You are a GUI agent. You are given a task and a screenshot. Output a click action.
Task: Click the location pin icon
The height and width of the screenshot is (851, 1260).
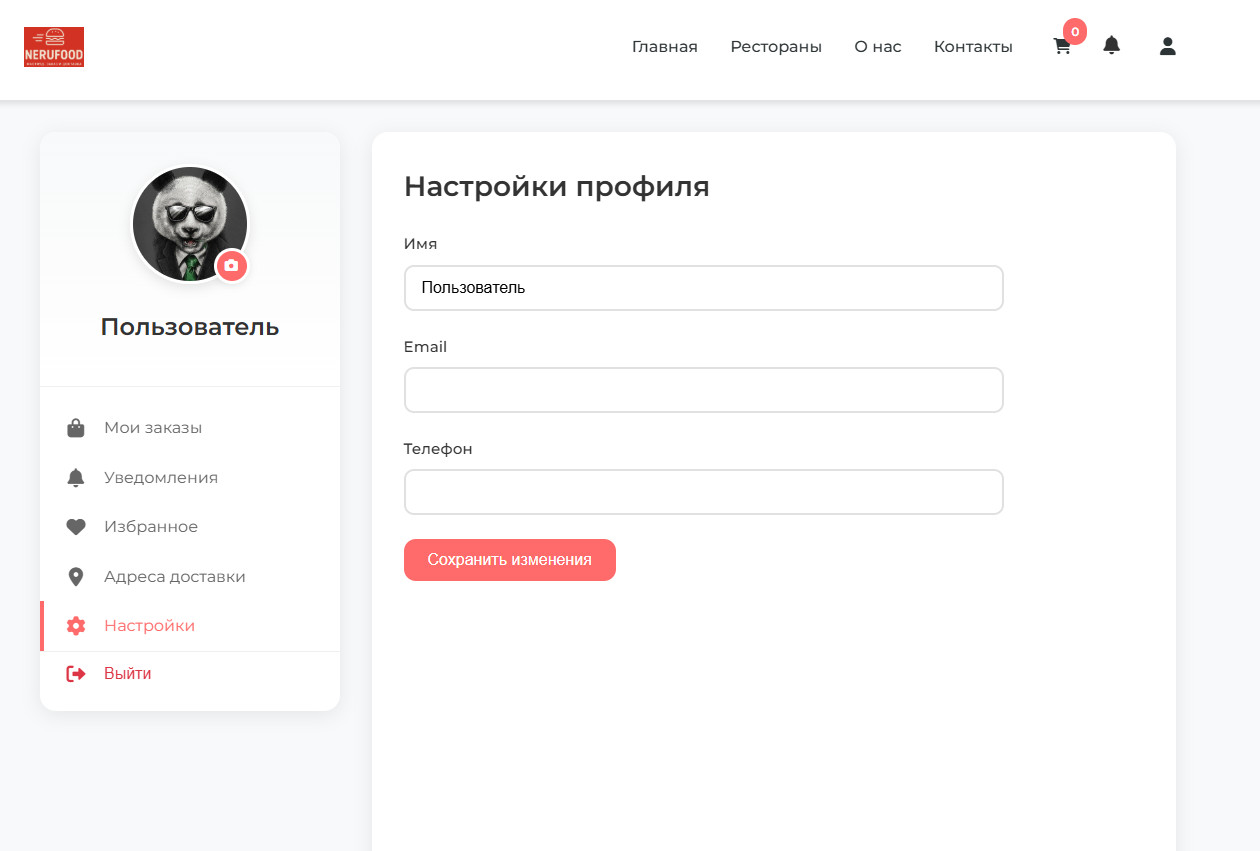point(76,577)
